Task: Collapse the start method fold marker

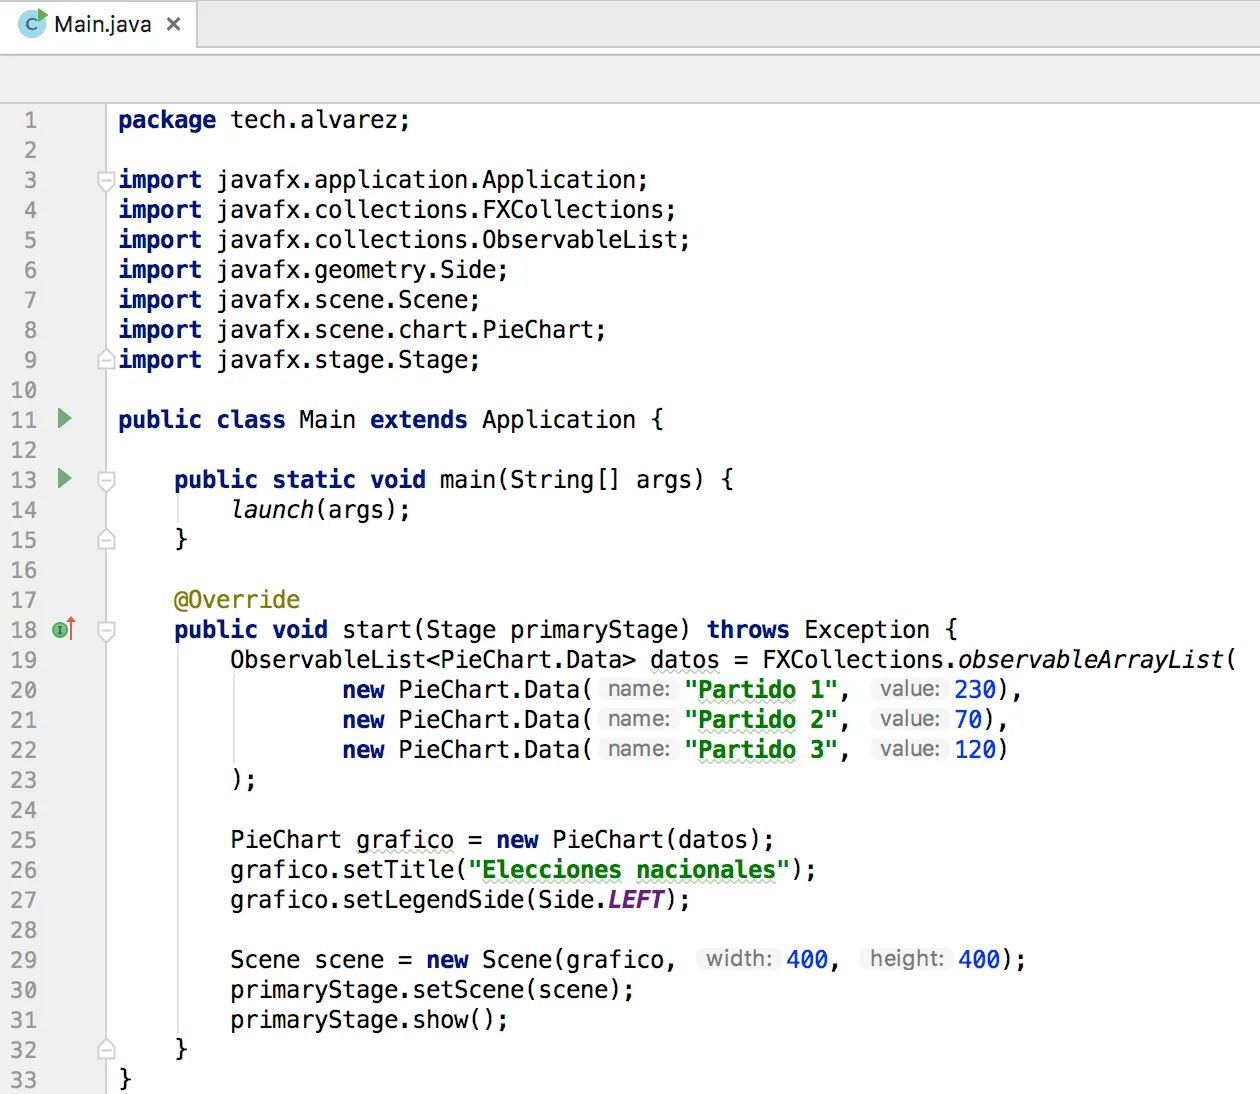Action: coord(106,630)
